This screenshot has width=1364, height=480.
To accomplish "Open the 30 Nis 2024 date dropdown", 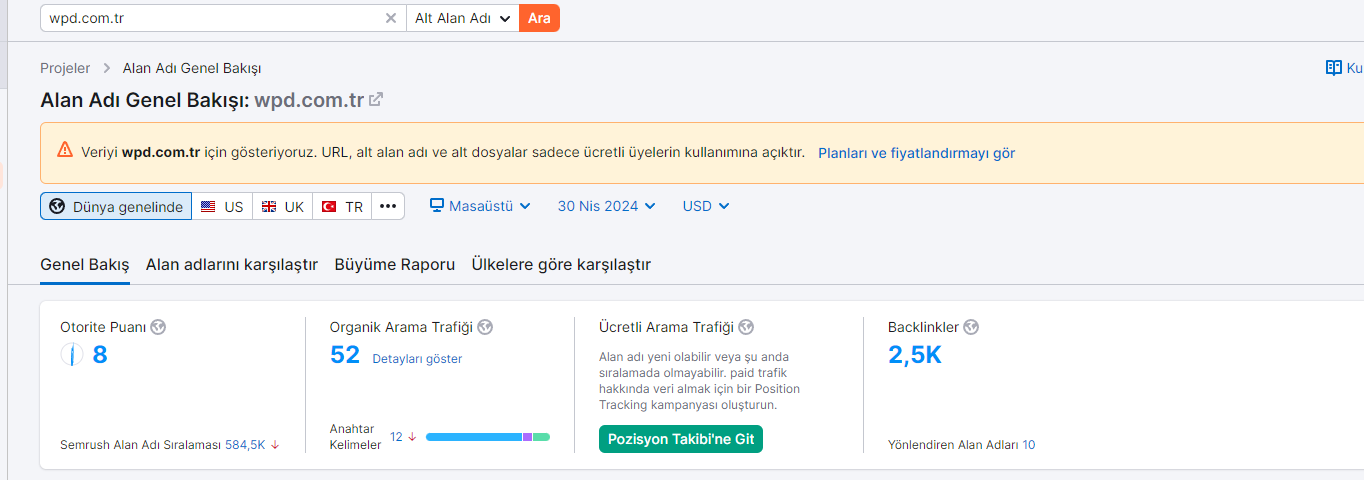I will point(607,206).
